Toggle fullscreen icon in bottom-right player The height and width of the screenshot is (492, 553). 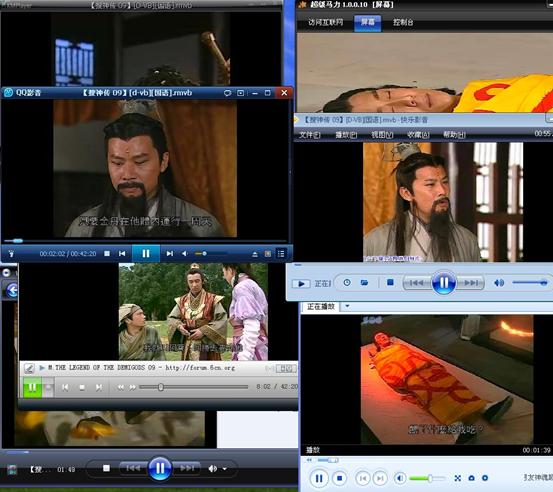pos(458,479)
